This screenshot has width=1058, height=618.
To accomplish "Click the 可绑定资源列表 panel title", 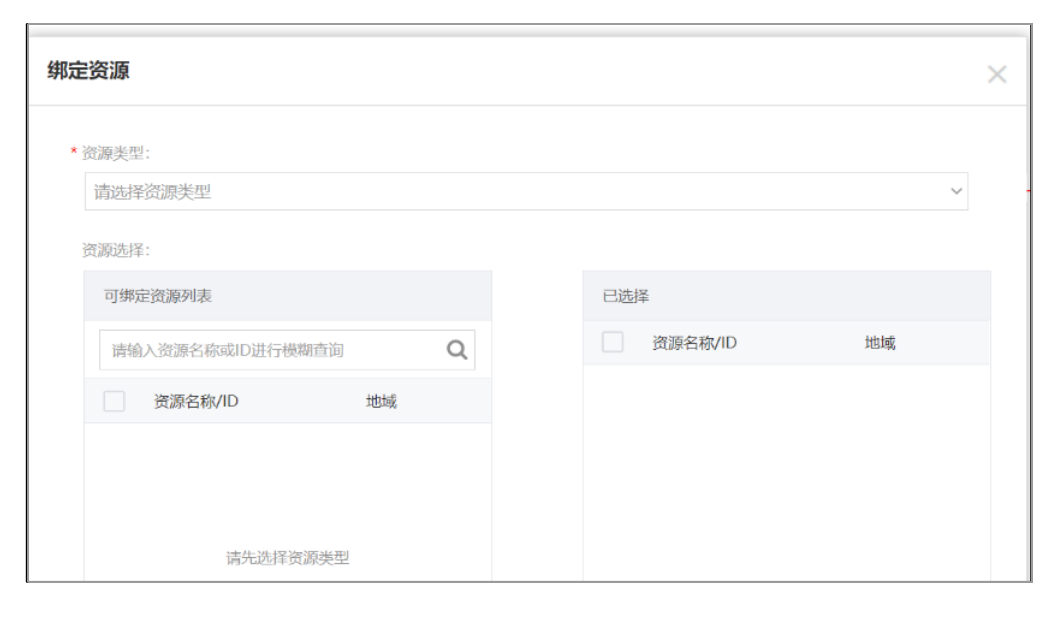I will pyautogui.click(x=158, y=296).
